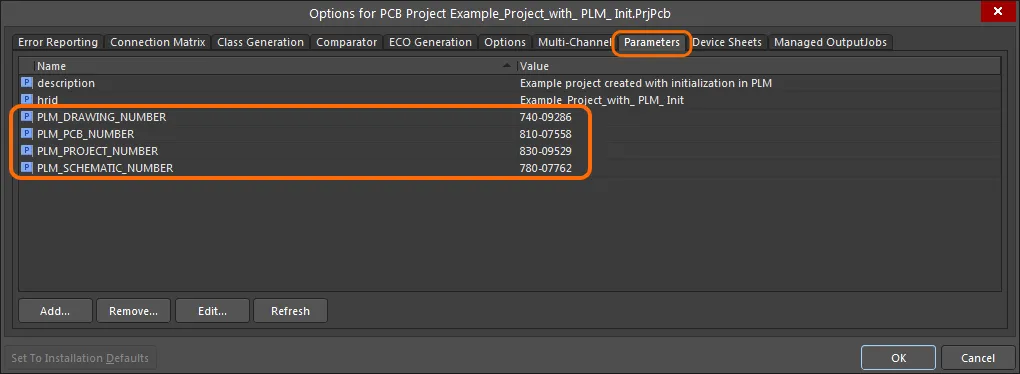
Task: Confirm the dialog with OK
Action: click(x=898, y=358)
